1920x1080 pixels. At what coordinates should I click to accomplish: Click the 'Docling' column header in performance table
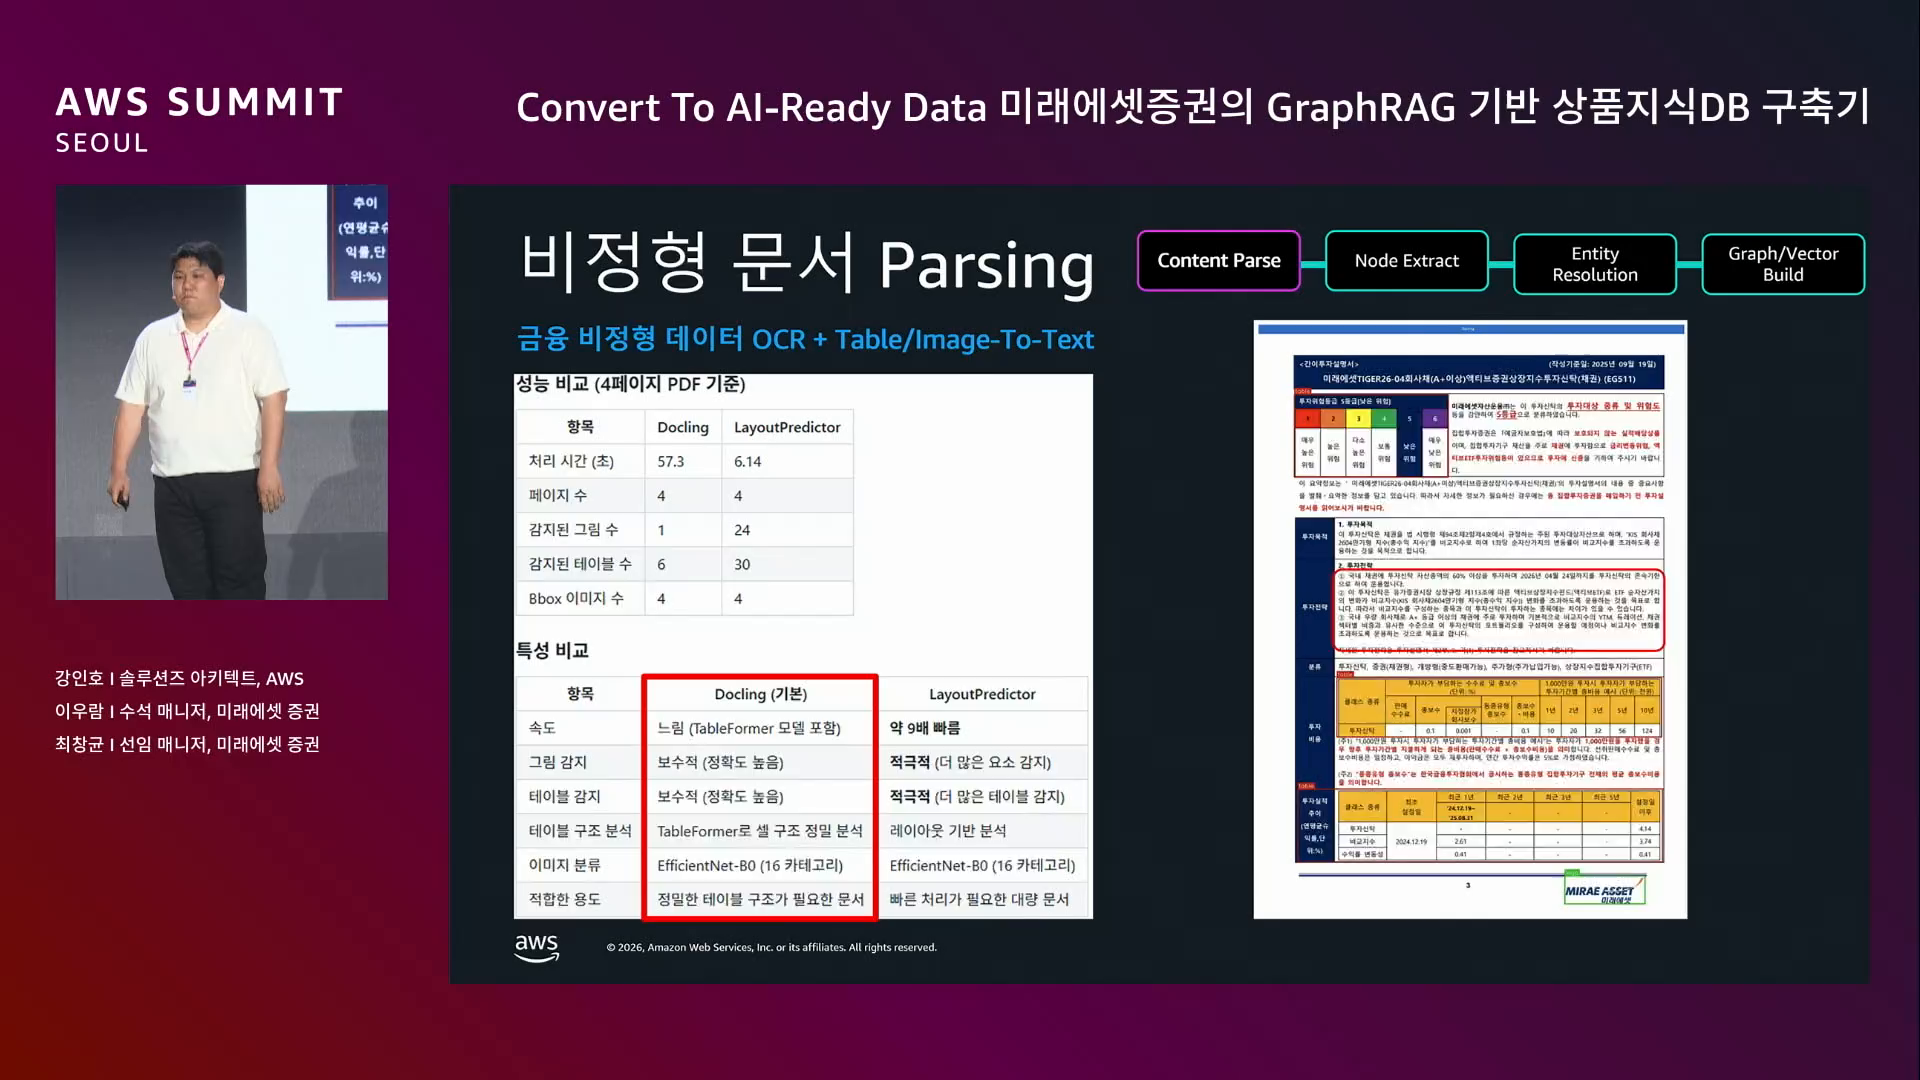pos(683,427)
